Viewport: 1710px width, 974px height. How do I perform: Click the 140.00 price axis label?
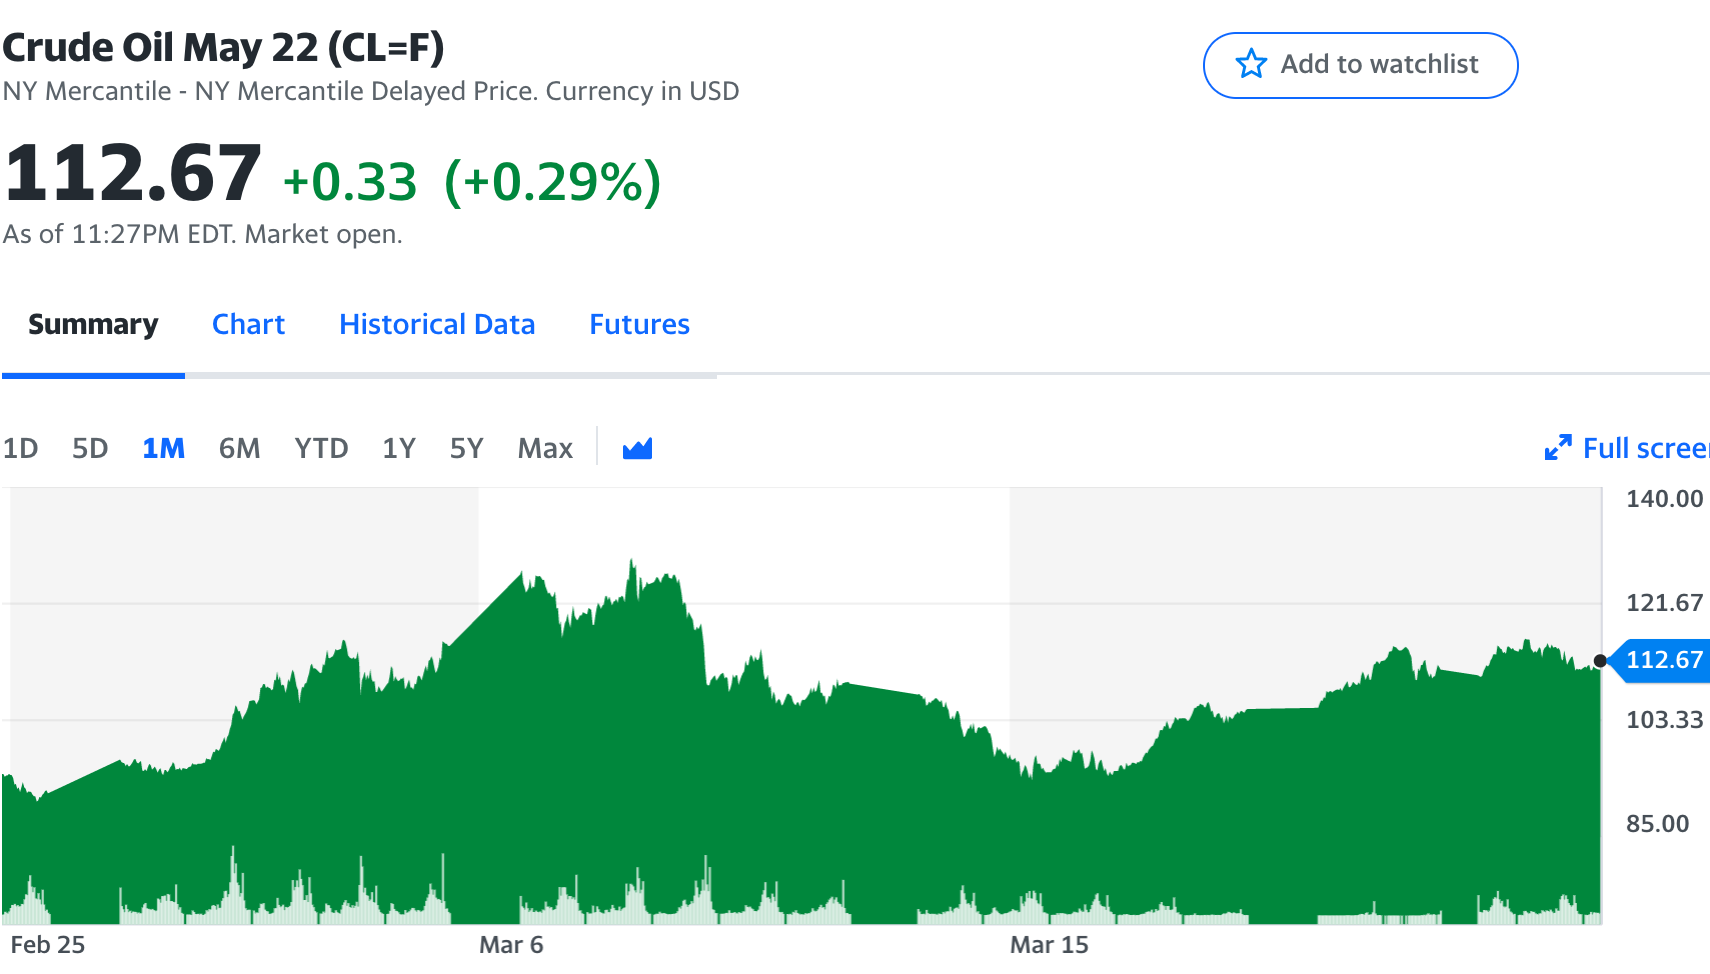point(1664,499)
